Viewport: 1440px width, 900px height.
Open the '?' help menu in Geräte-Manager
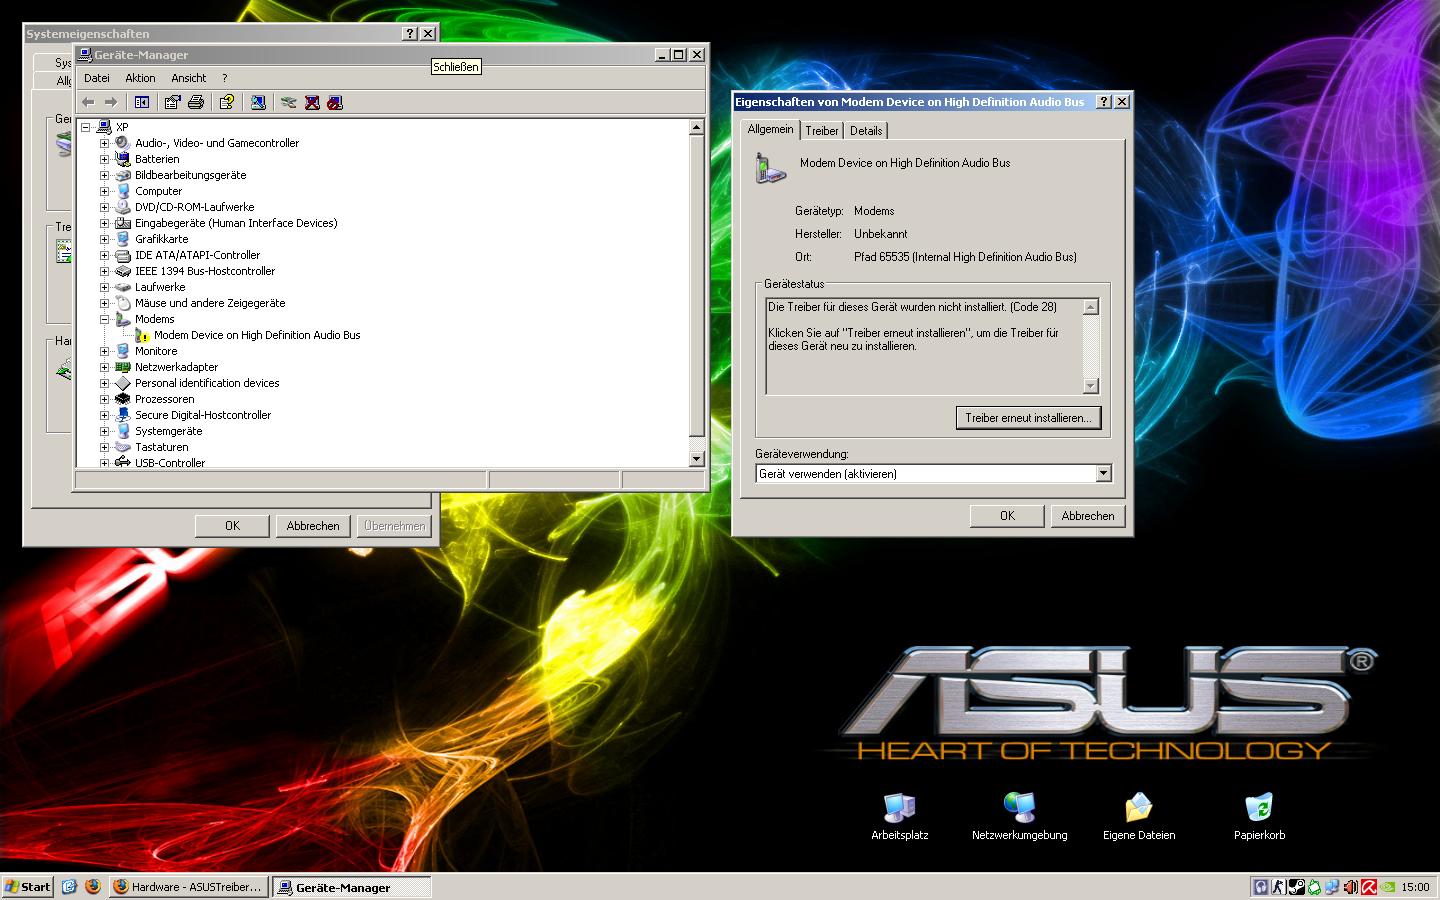[x=225, y=78]
